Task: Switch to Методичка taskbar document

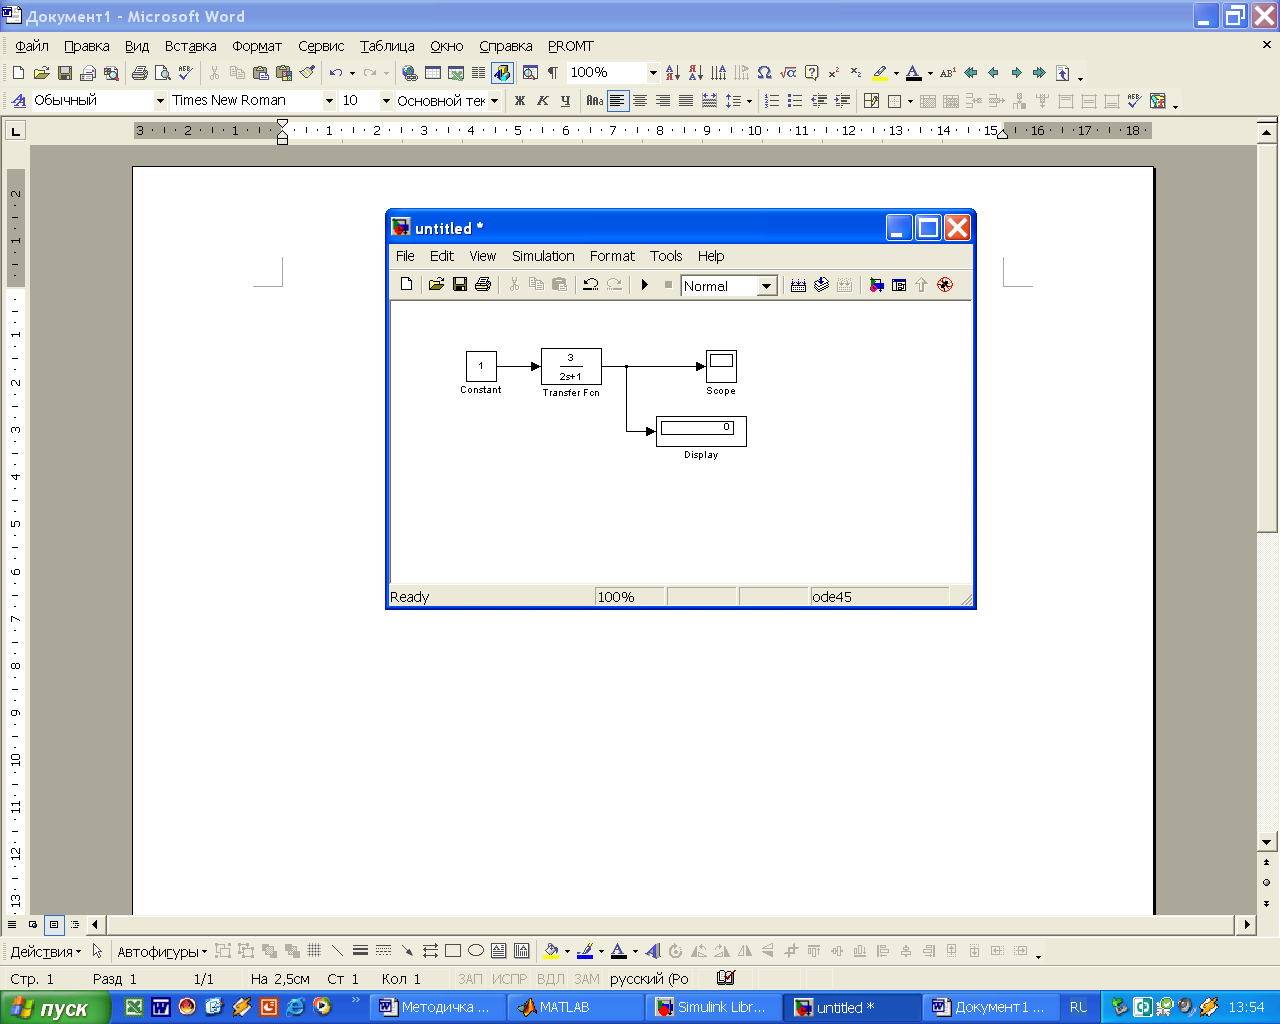Action: pyautogui.click(x=438, y=1007)
